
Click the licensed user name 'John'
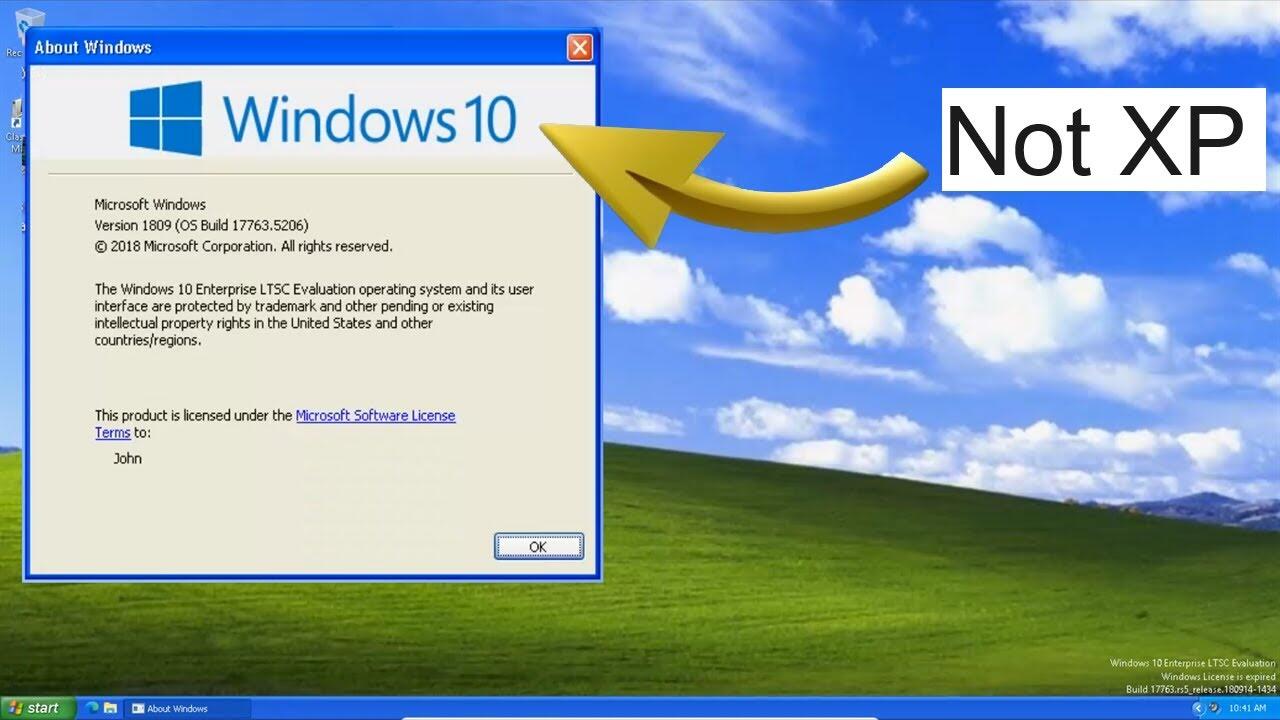[127, 459]
